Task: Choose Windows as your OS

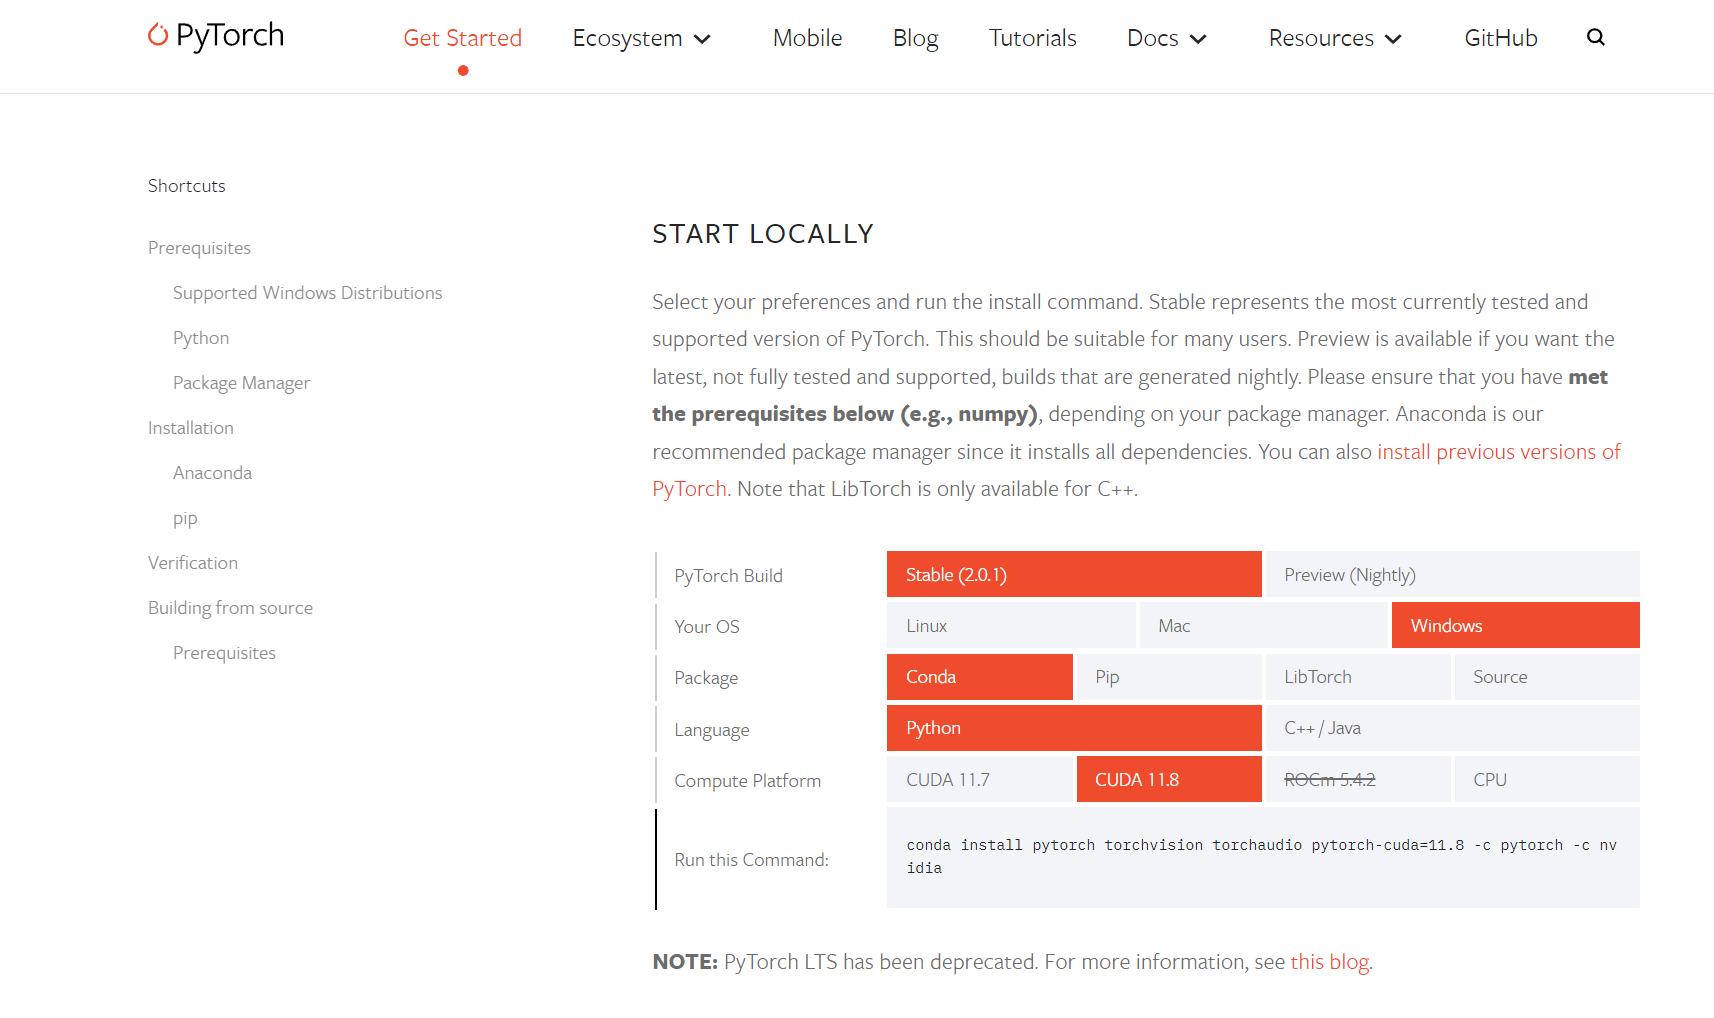Action: [x=1515, y=625]
